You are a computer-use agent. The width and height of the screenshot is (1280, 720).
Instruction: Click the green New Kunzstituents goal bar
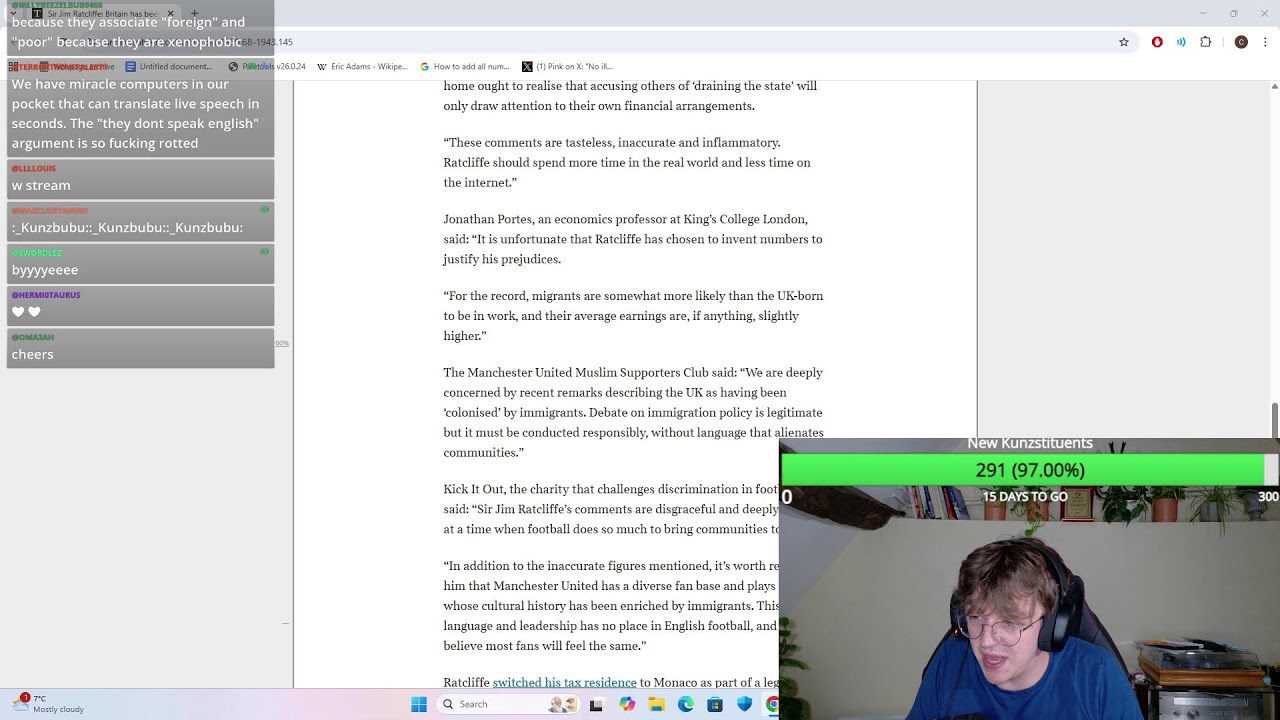[1029, 470]
